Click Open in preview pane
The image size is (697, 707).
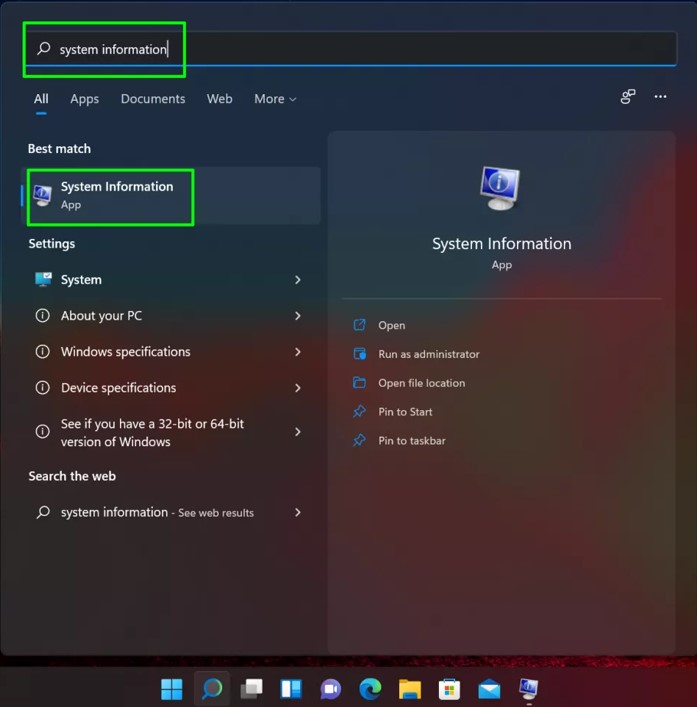click(x=391, y=326)
